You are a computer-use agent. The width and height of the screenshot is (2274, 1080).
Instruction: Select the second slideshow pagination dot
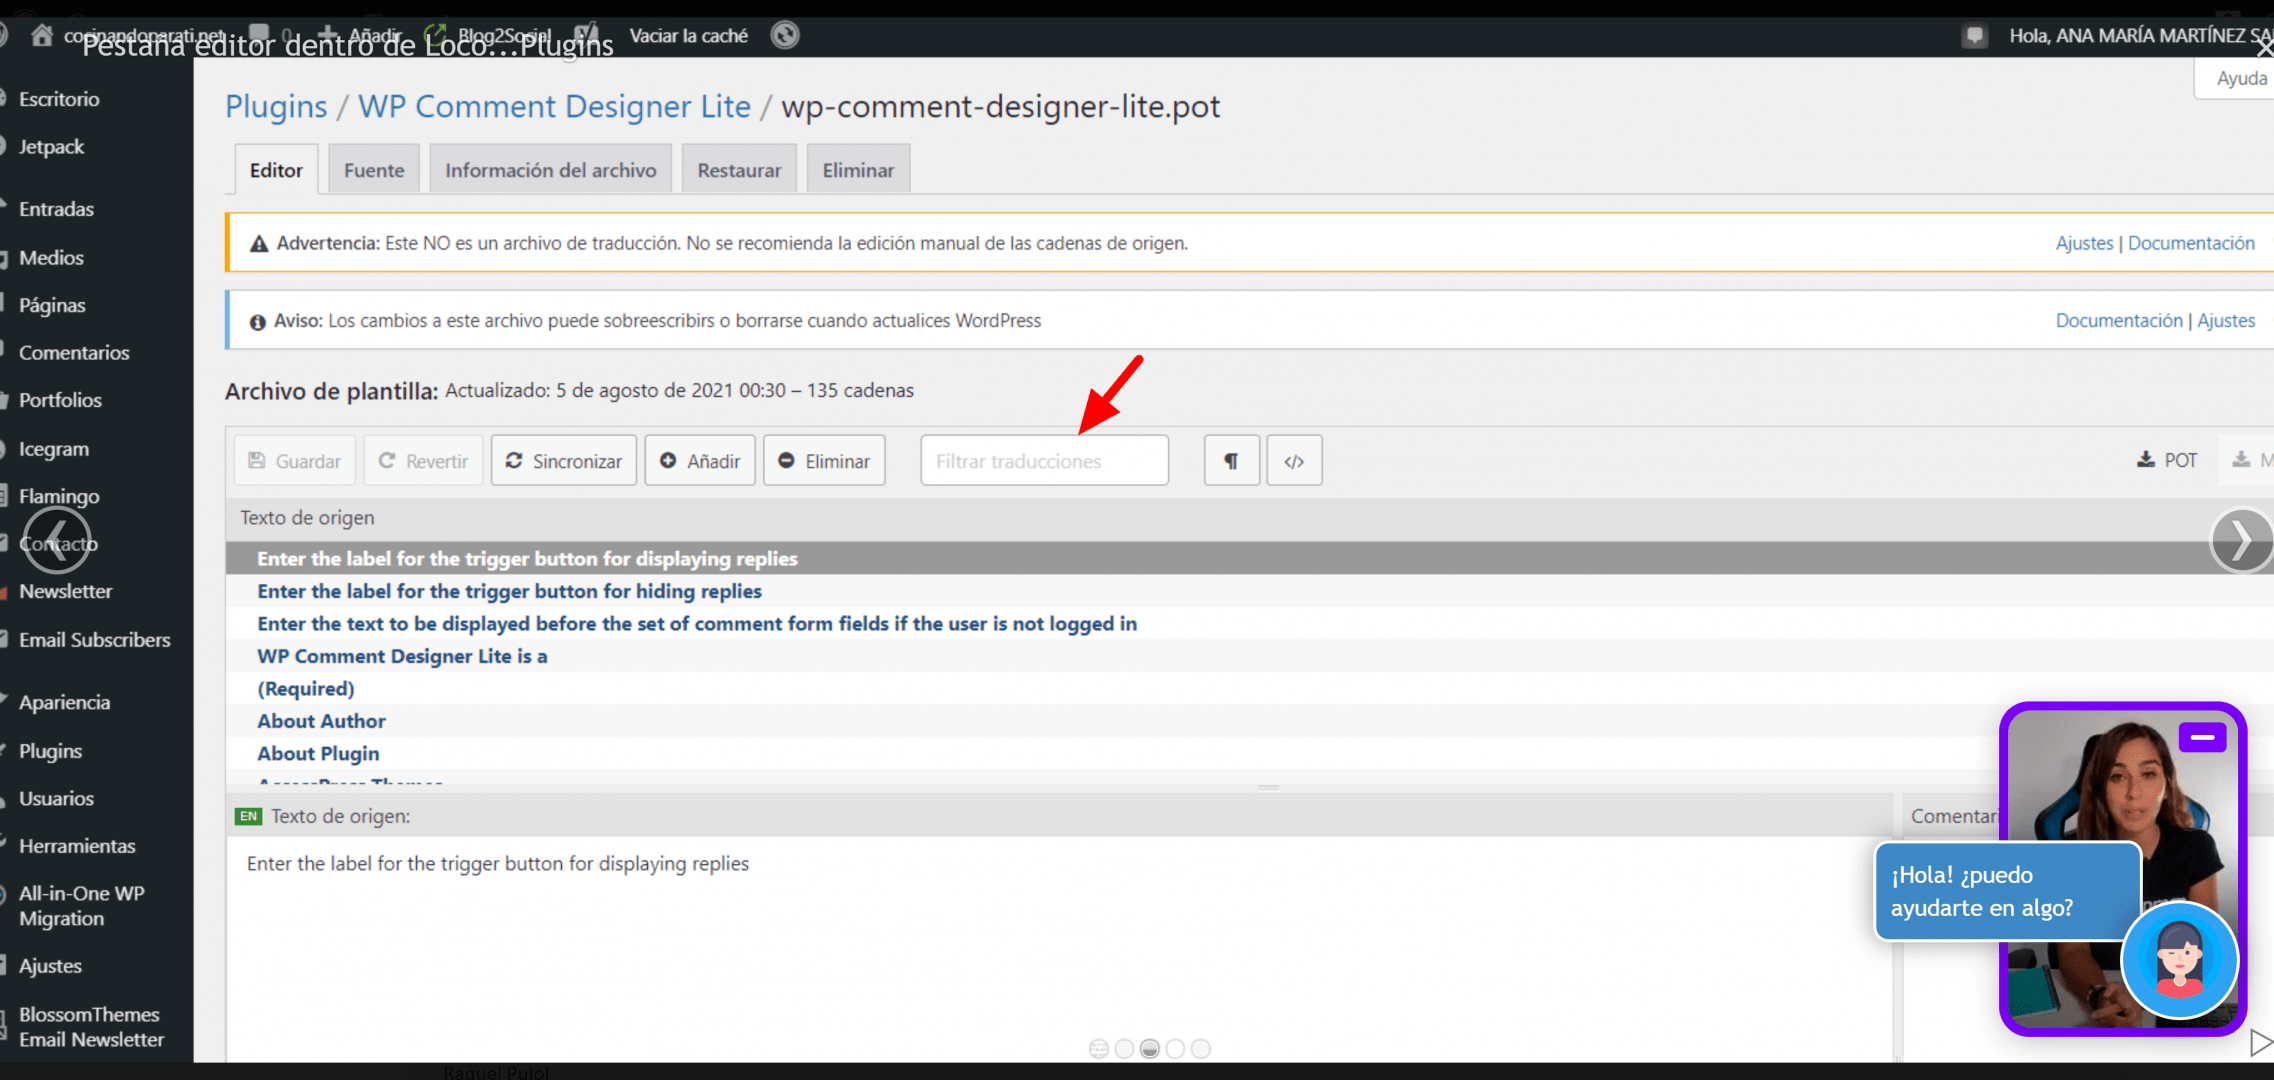[x=1124, y=1048]
